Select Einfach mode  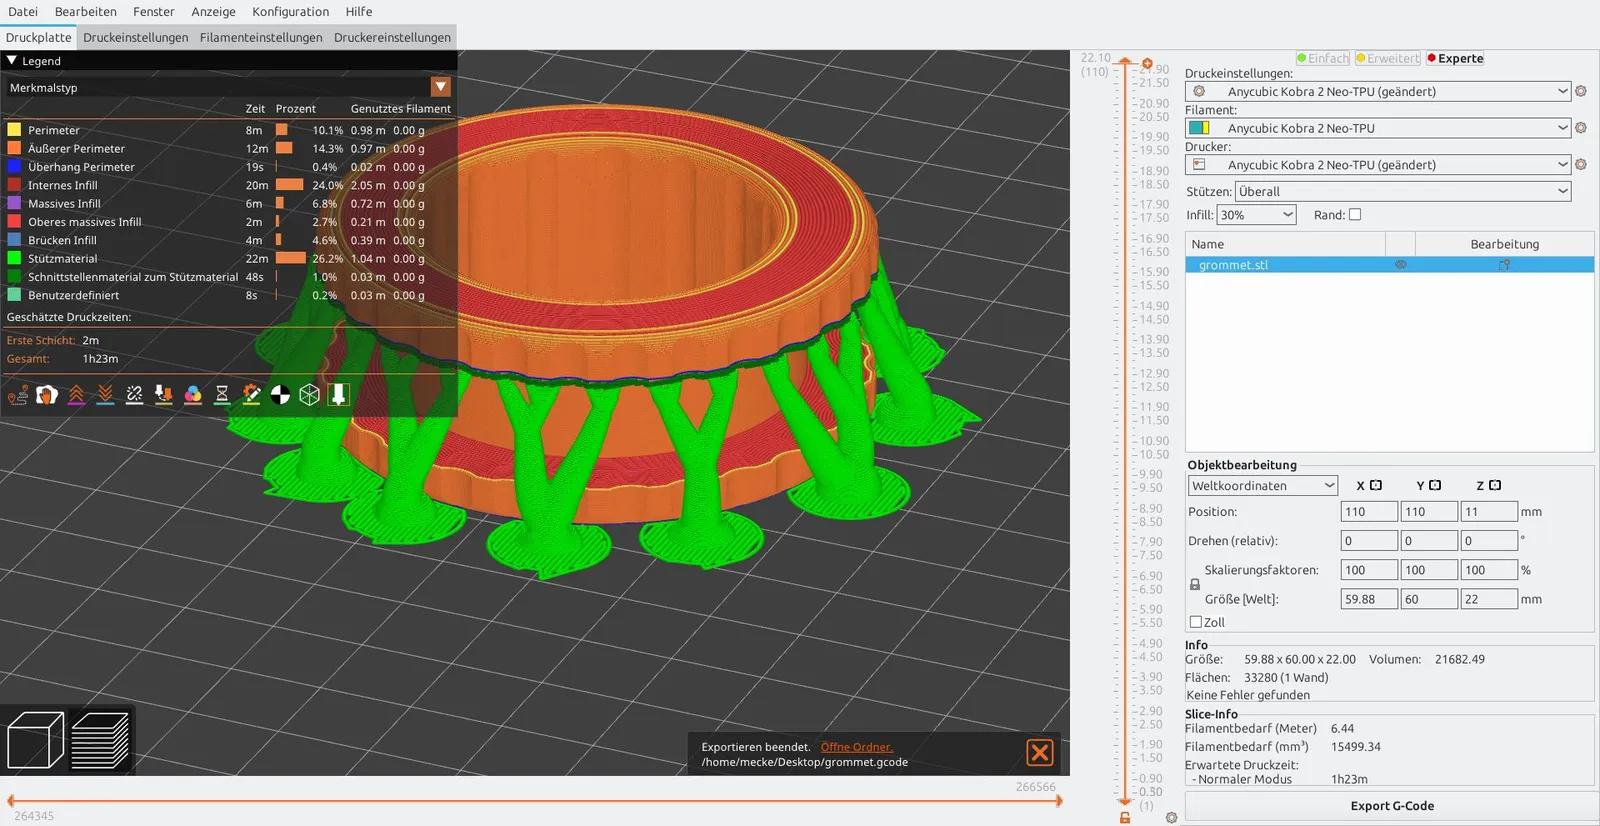click(x=1323, y=58)
